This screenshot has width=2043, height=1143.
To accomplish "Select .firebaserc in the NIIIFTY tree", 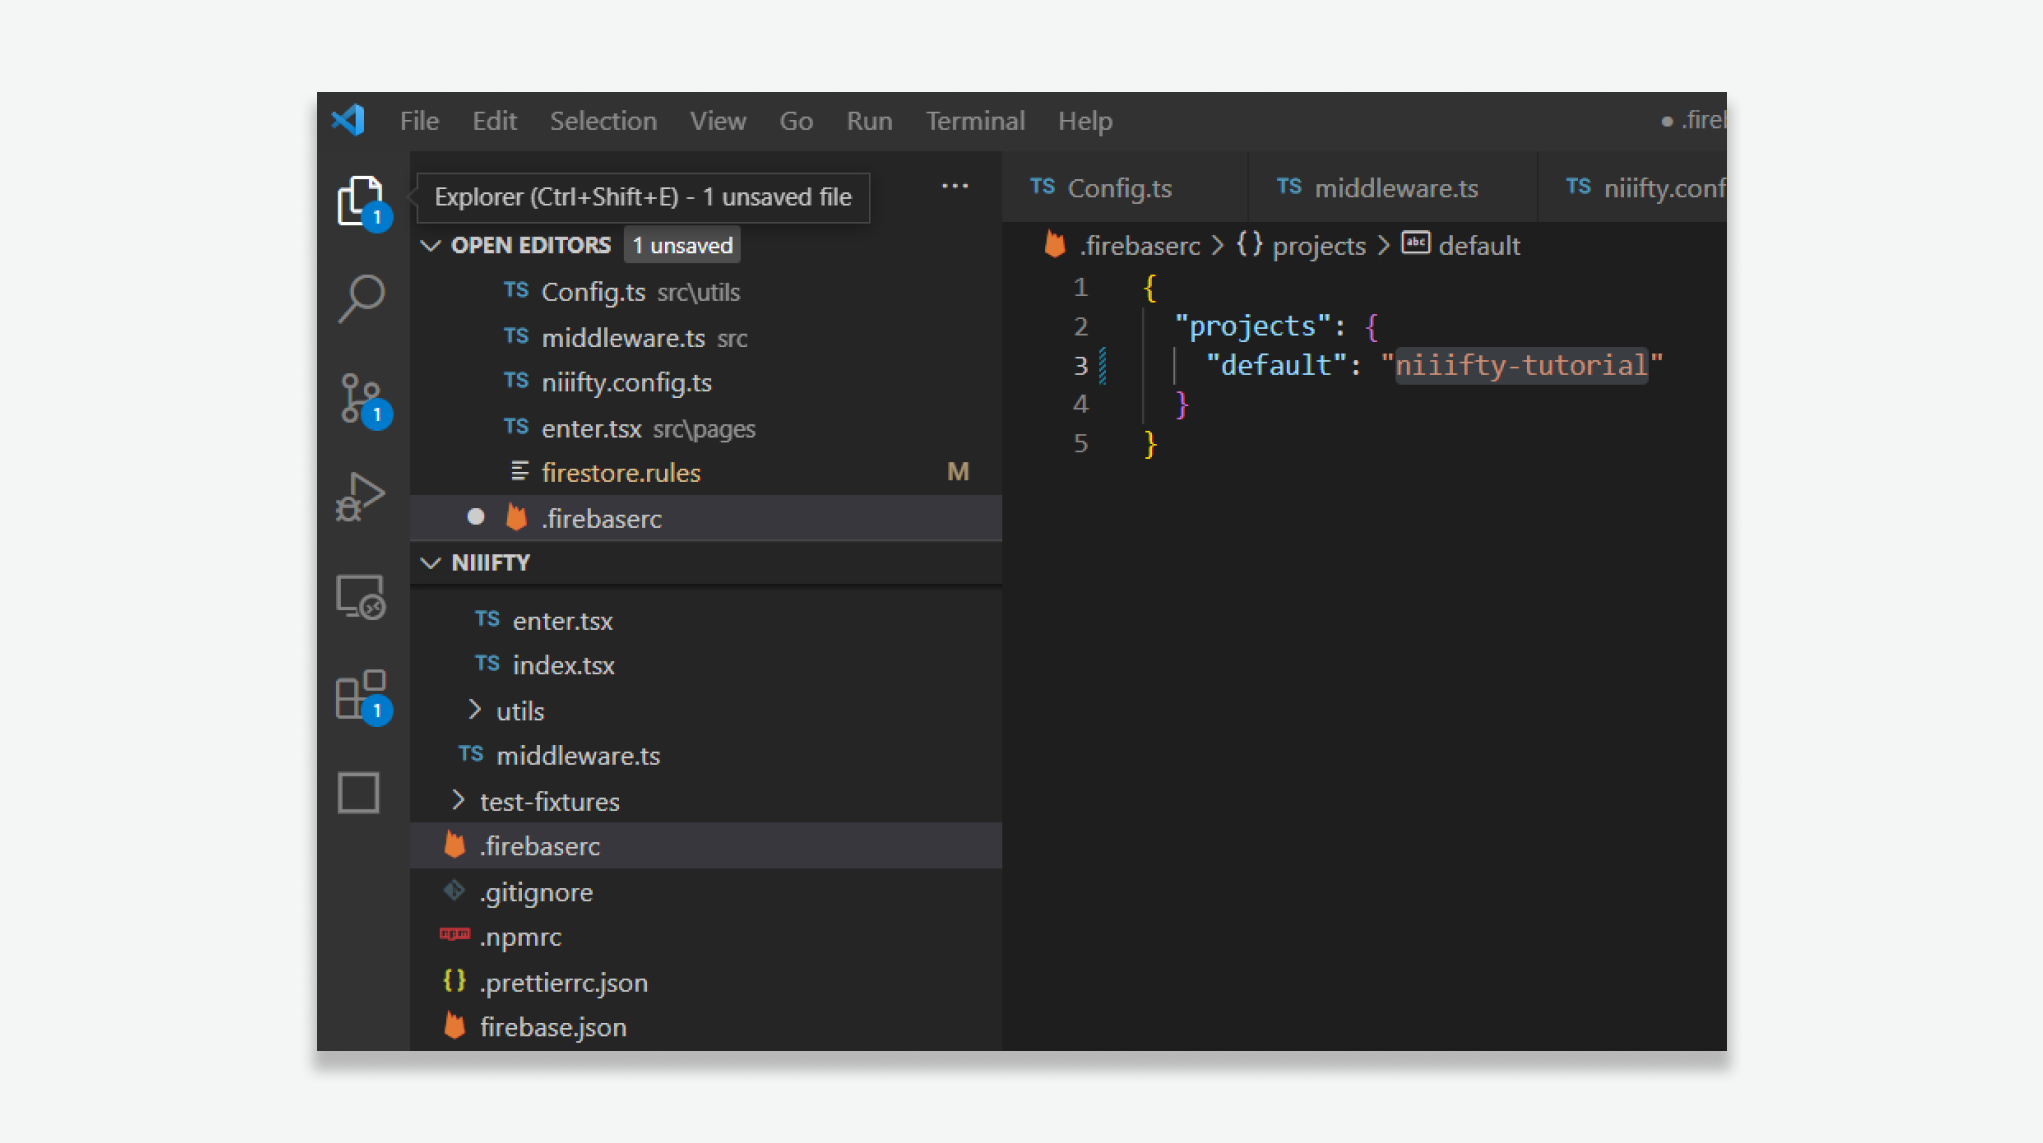I will [706, 846].
